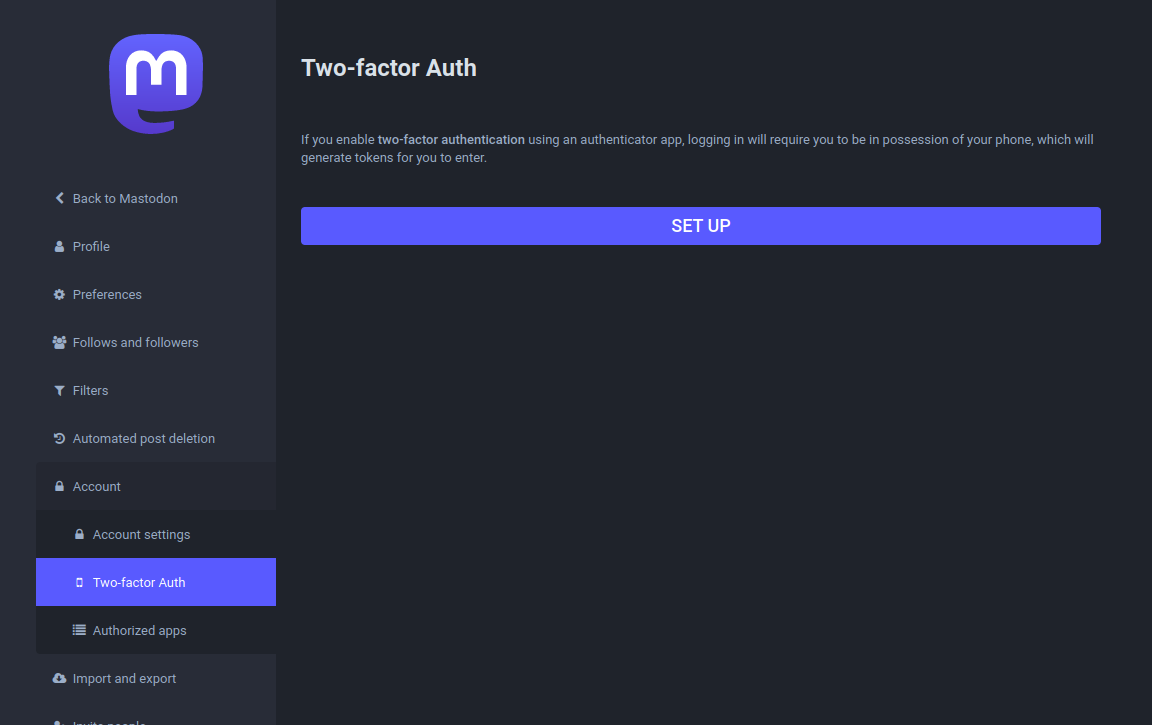Open the Profile settings page

click(91, 247)
